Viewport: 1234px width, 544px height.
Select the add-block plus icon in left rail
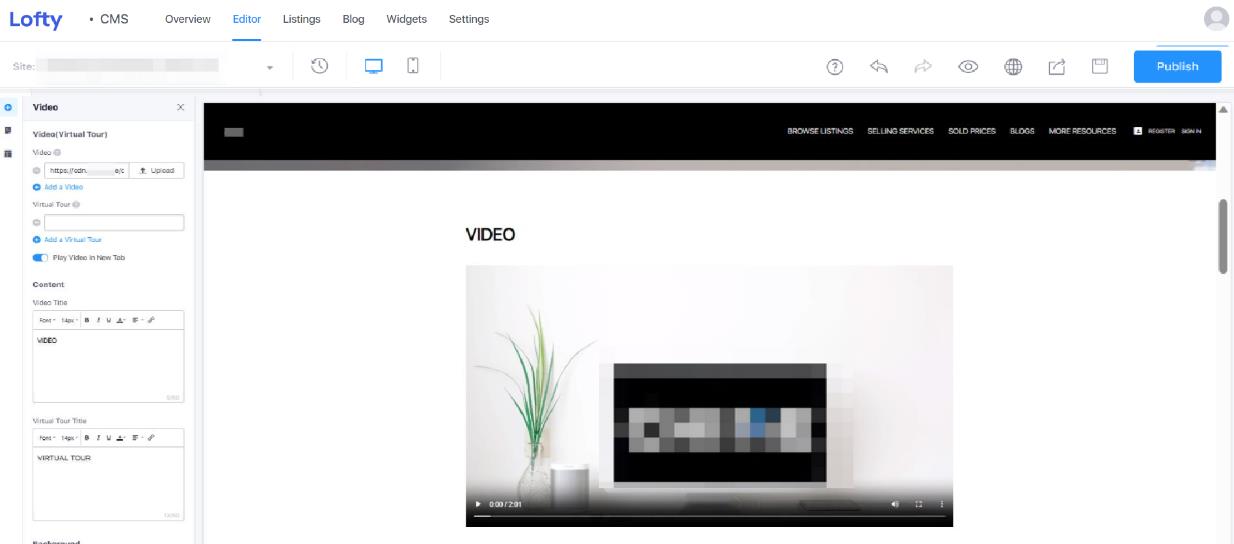point(9,107)
